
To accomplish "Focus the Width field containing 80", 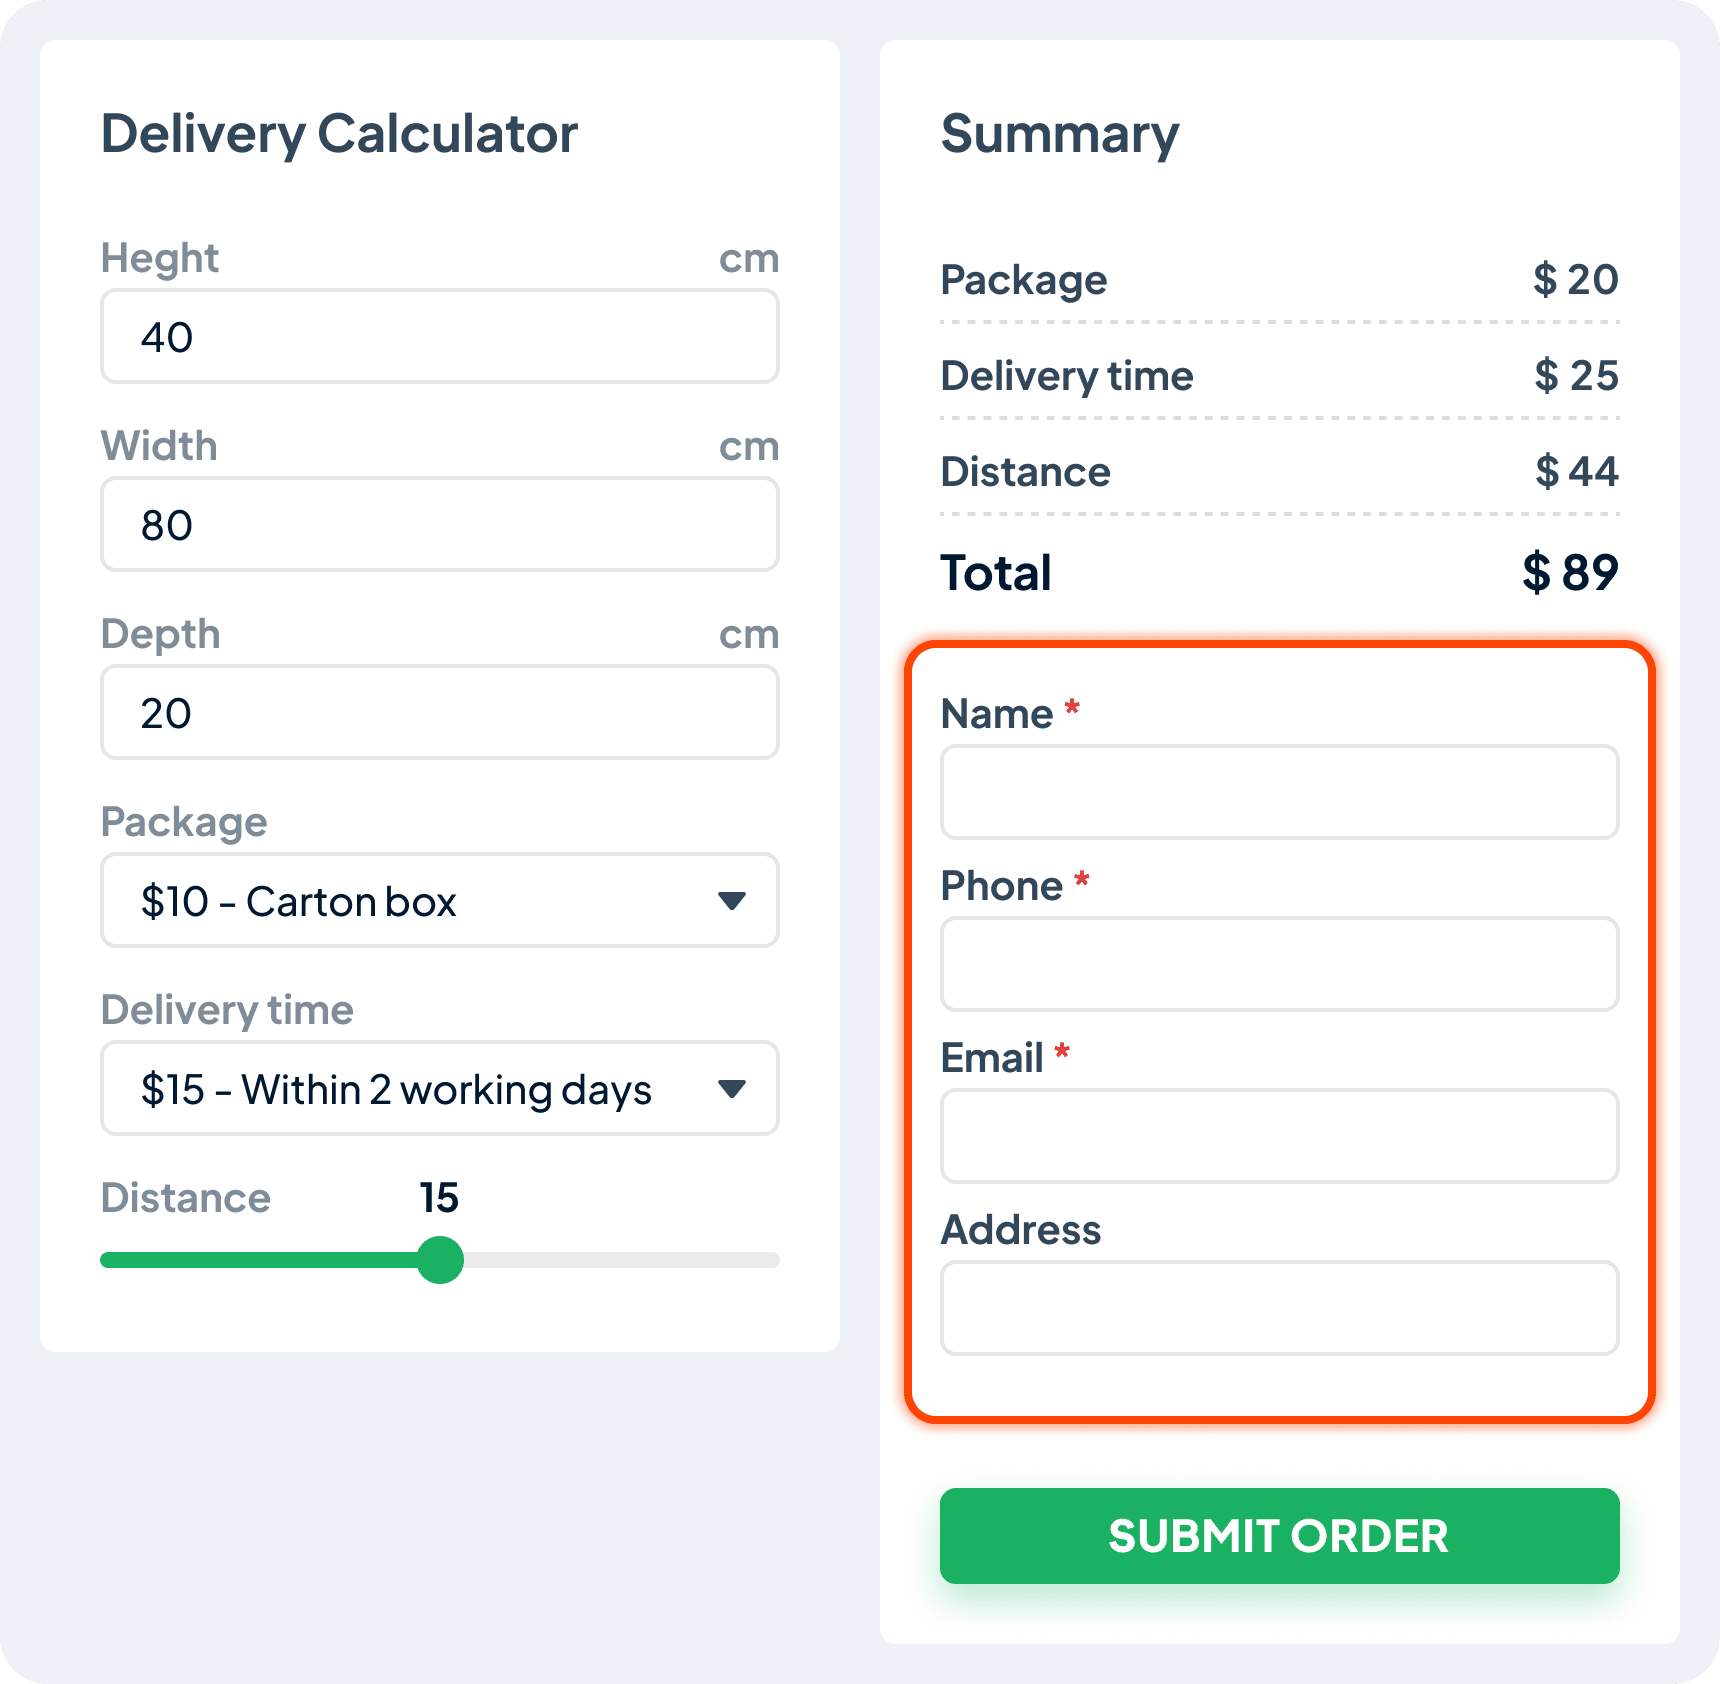I will click(440, 524).
